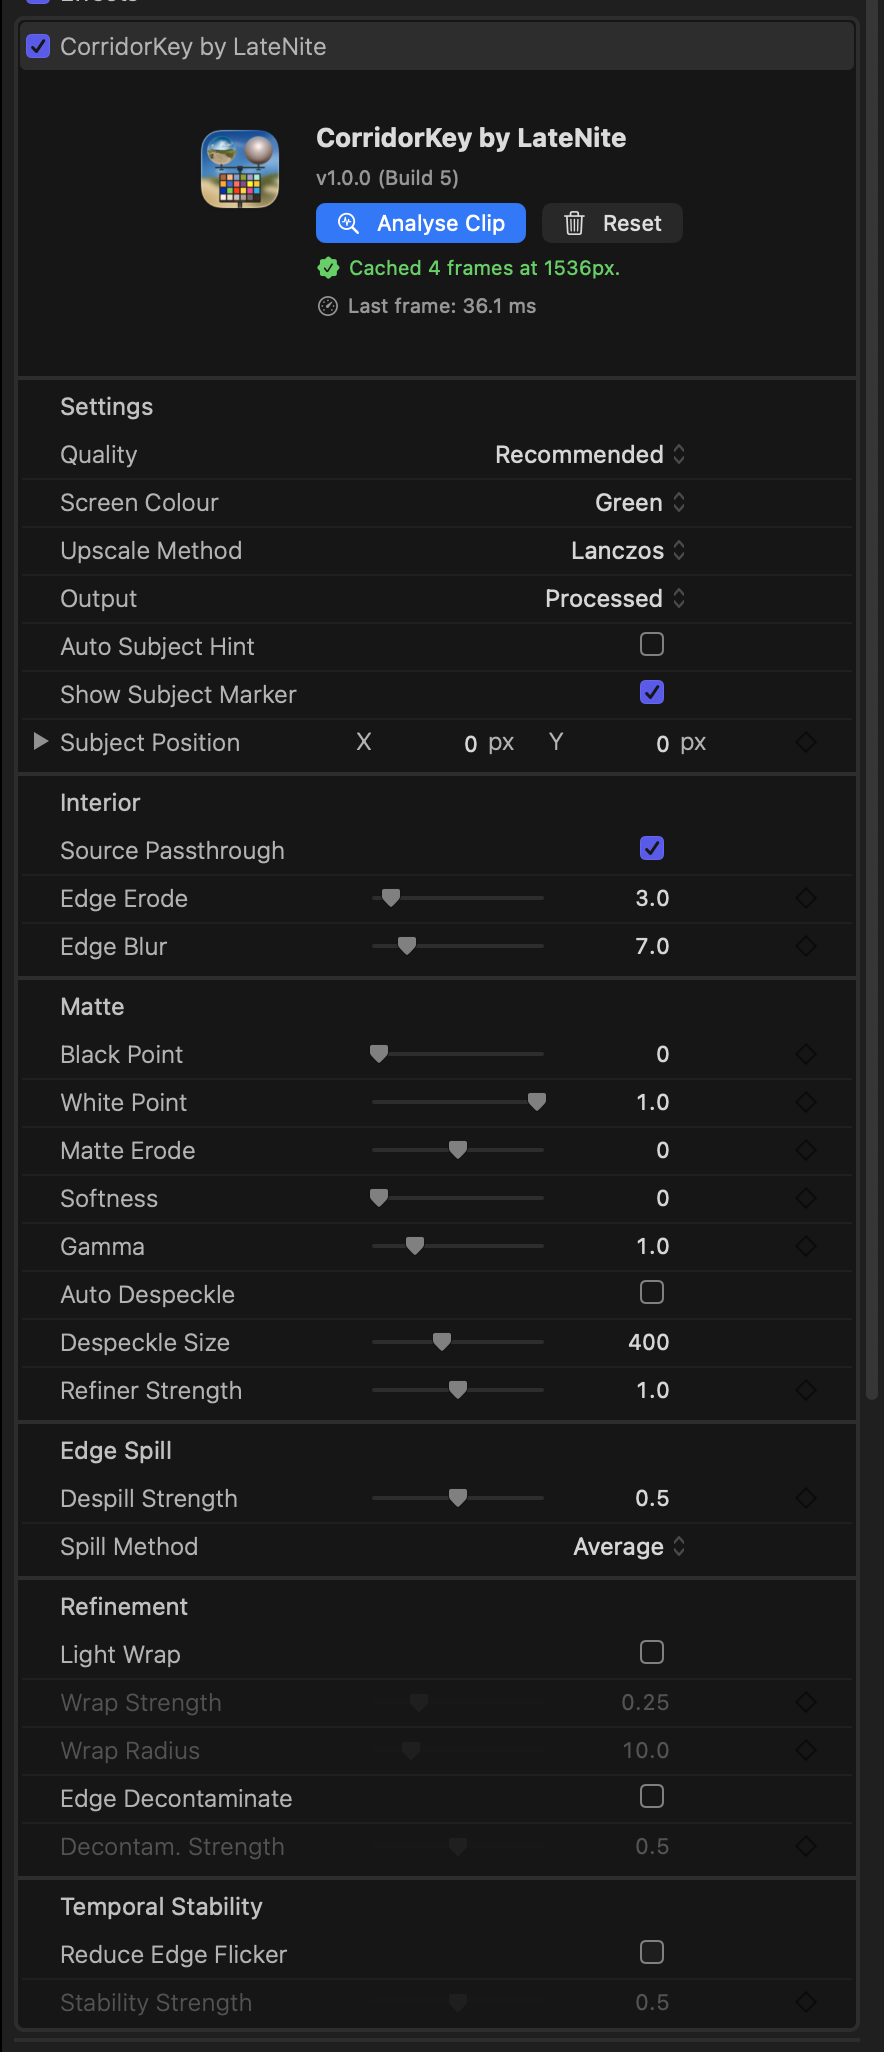This screenshot has width=884, height=2052.
Task: Enable the Light Wrap checkbox
Action: click(652, 1653)
